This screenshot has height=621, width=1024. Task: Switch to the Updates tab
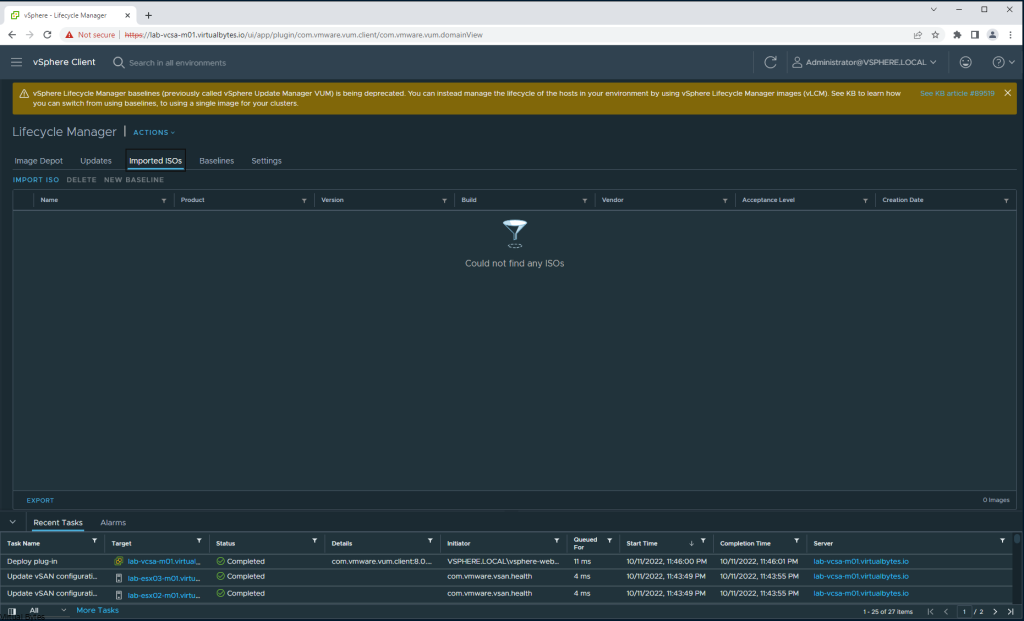tap(96, 161)
